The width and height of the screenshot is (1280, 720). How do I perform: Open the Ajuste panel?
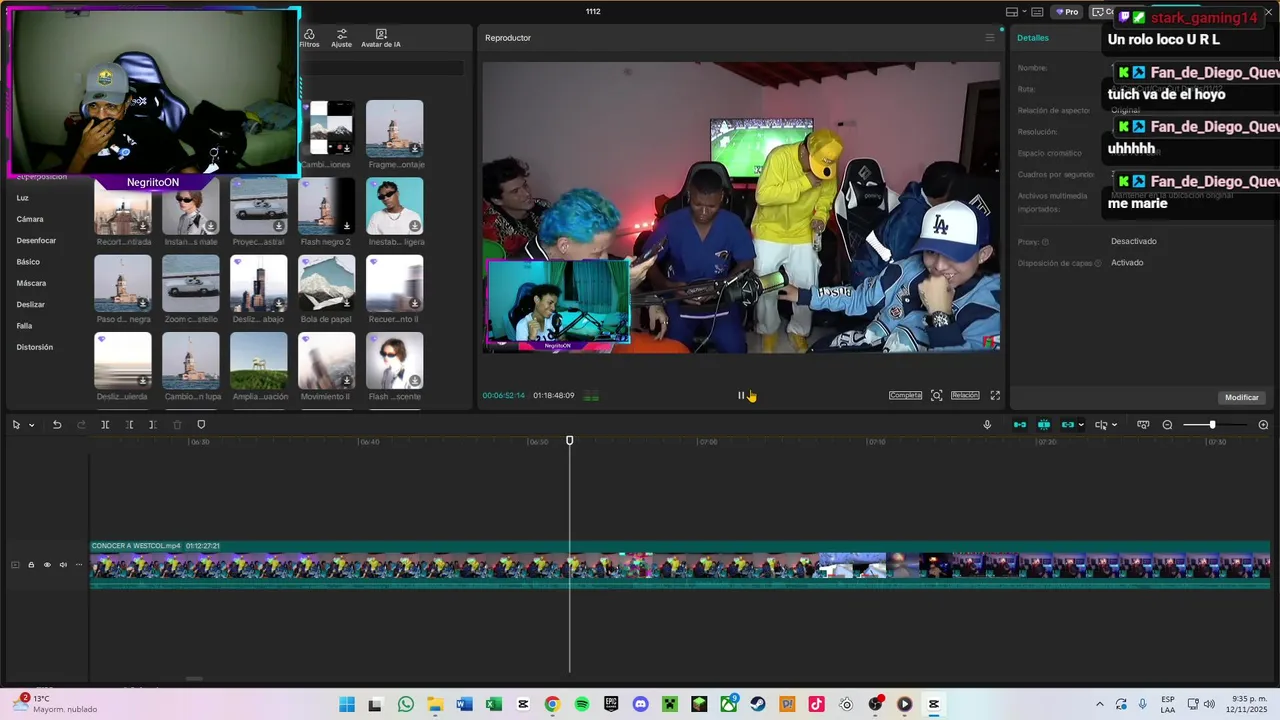coord(342,38)
